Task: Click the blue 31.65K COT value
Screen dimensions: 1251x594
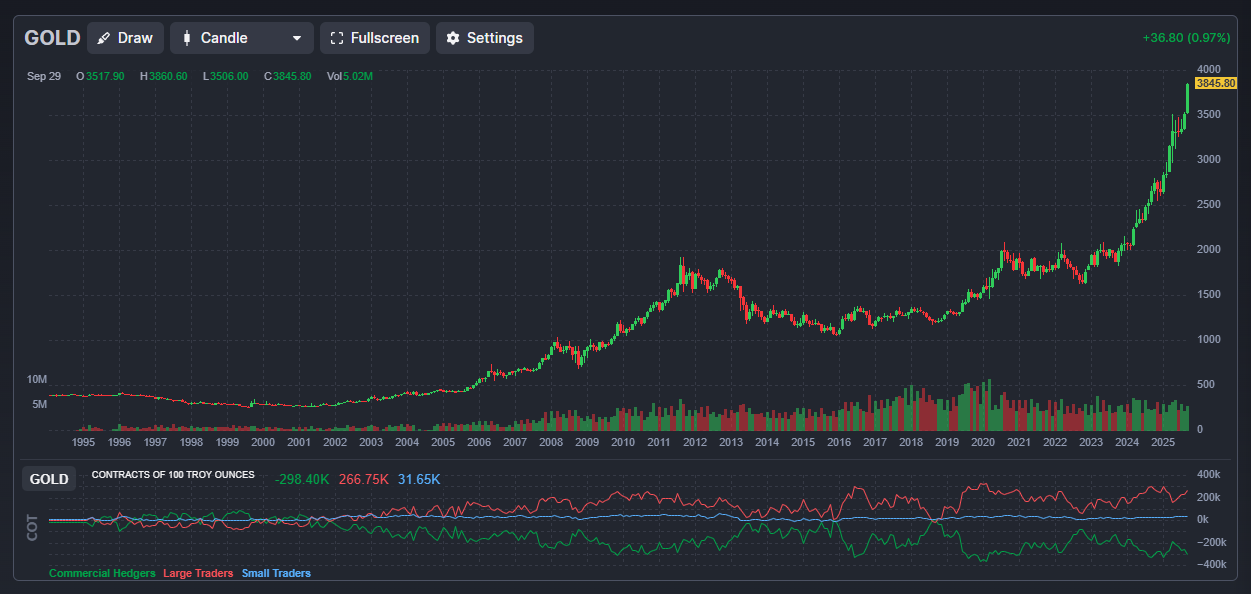Action: [x=419, y=479]
